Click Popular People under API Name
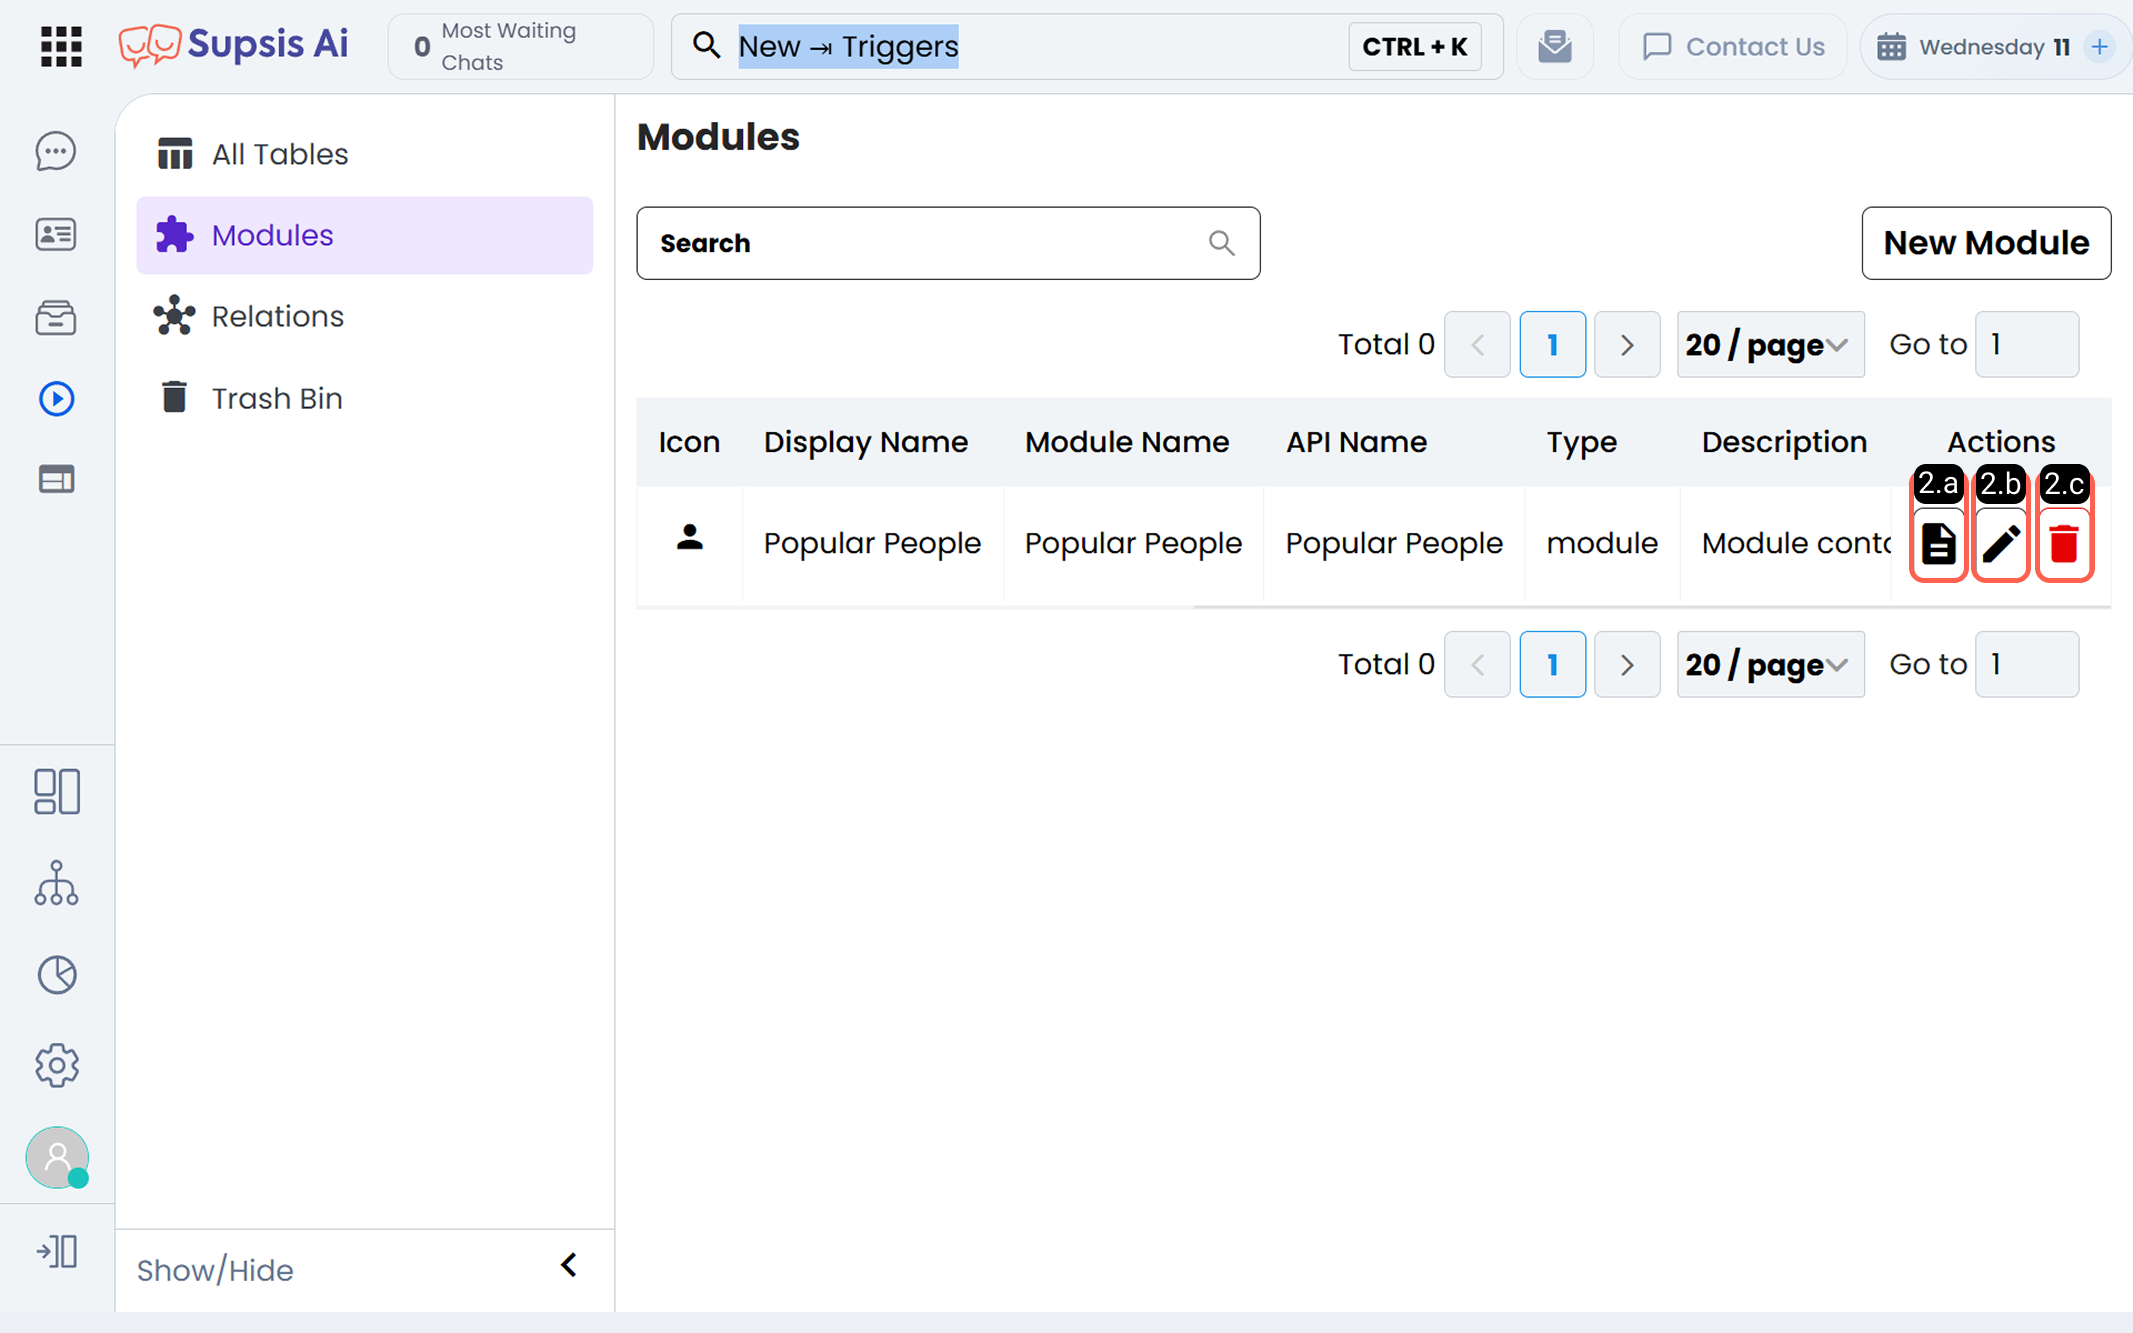Screen dimensions: 2133x1333 1394,543
